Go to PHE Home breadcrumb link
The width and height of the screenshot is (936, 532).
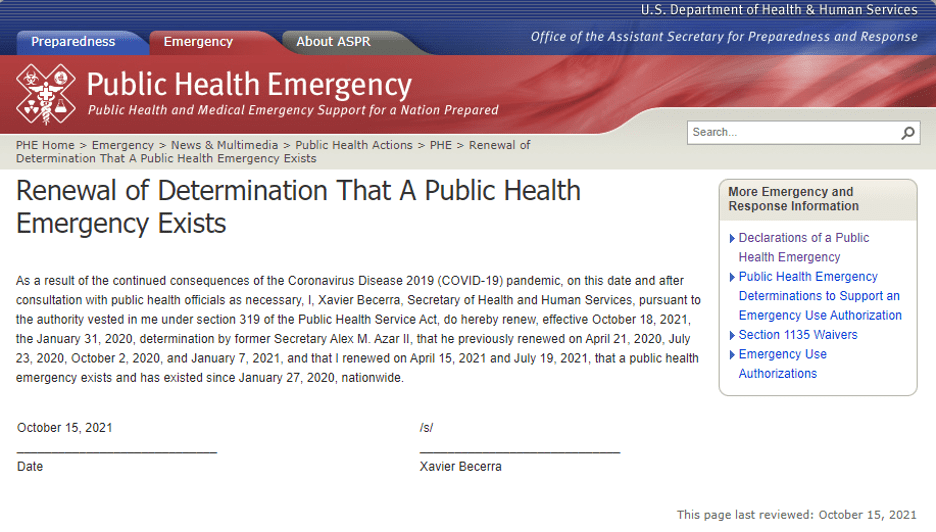coord(45,145)
